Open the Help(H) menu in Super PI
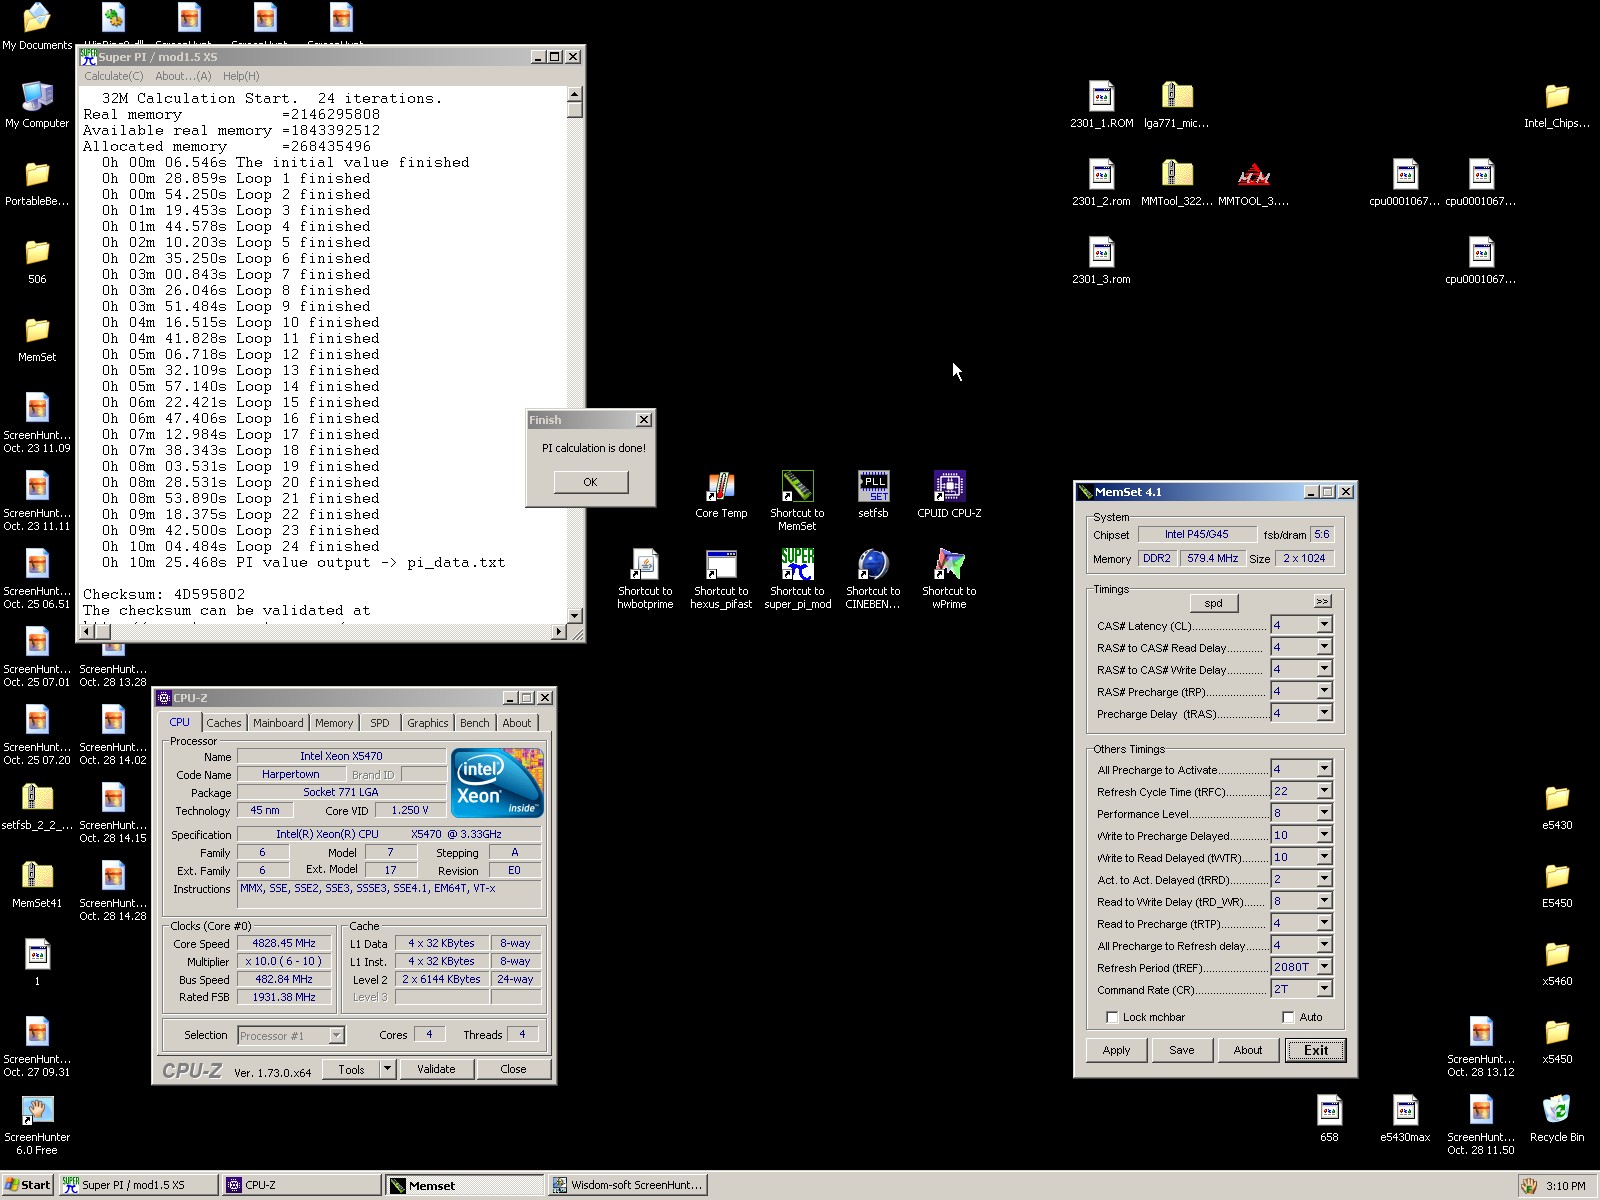The width and height of the screenshot is (1600, 1200). tap(241, 76)
